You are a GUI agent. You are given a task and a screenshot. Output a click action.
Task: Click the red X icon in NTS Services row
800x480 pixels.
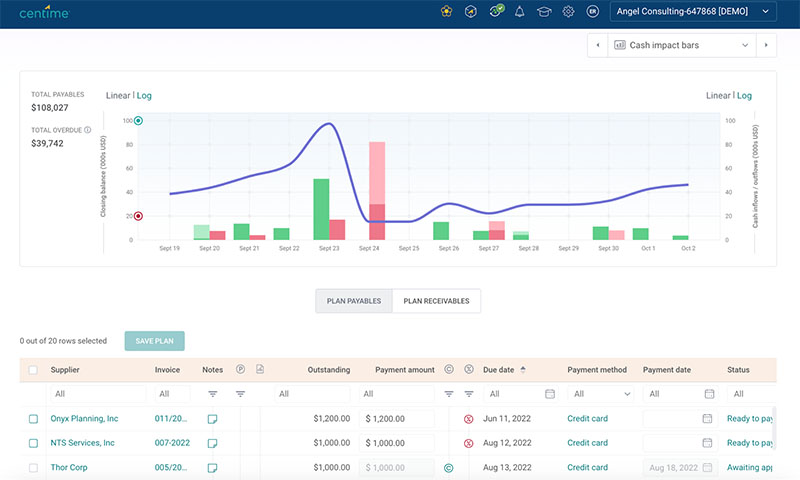[x=468, y=443]
